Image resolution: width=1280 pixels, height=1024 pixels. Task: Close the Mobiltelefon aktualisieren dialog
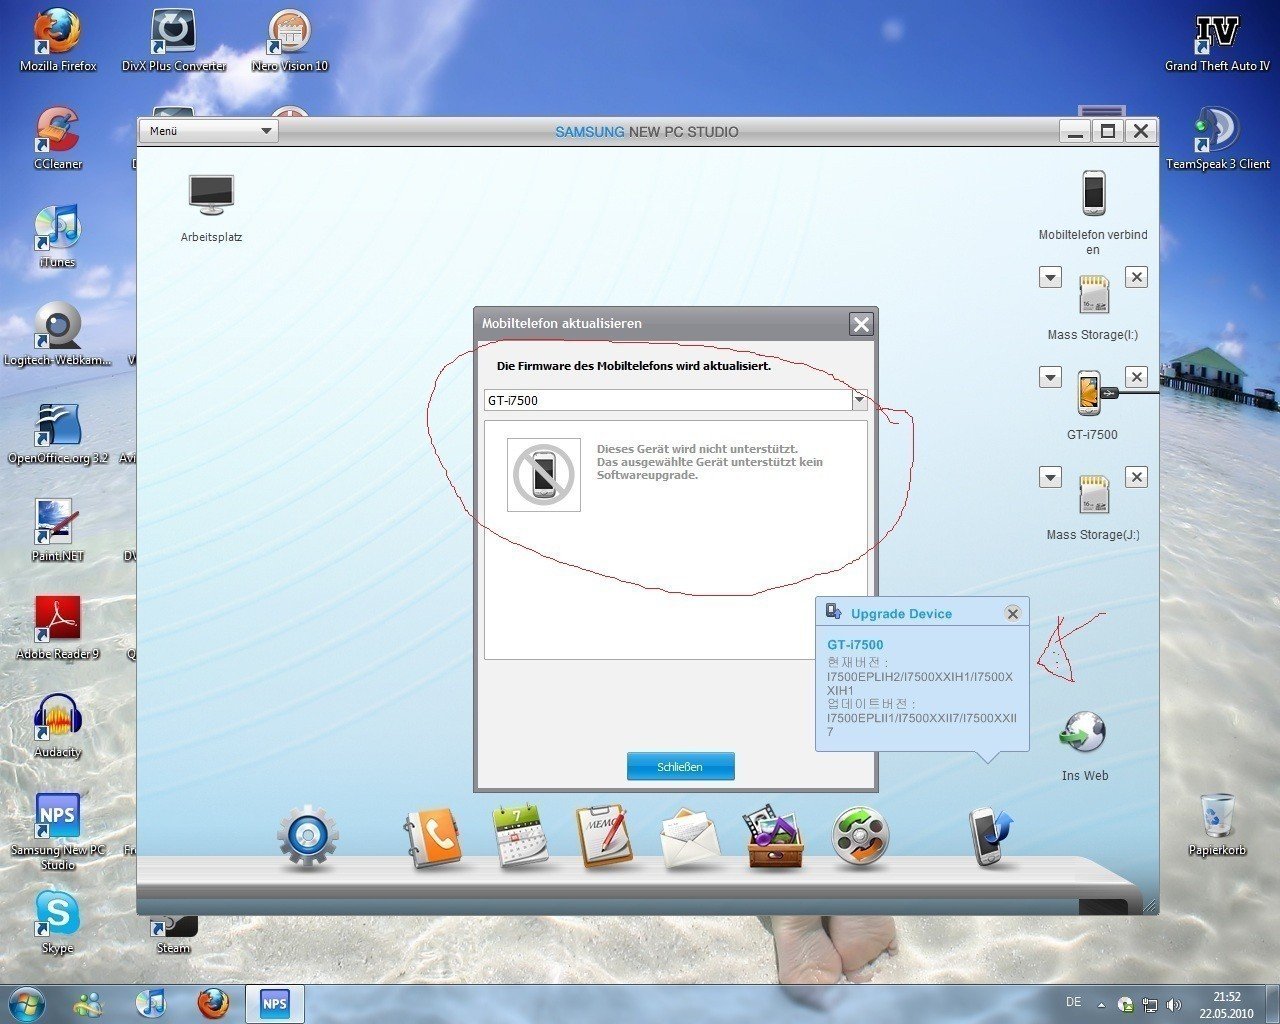[861, 323]
